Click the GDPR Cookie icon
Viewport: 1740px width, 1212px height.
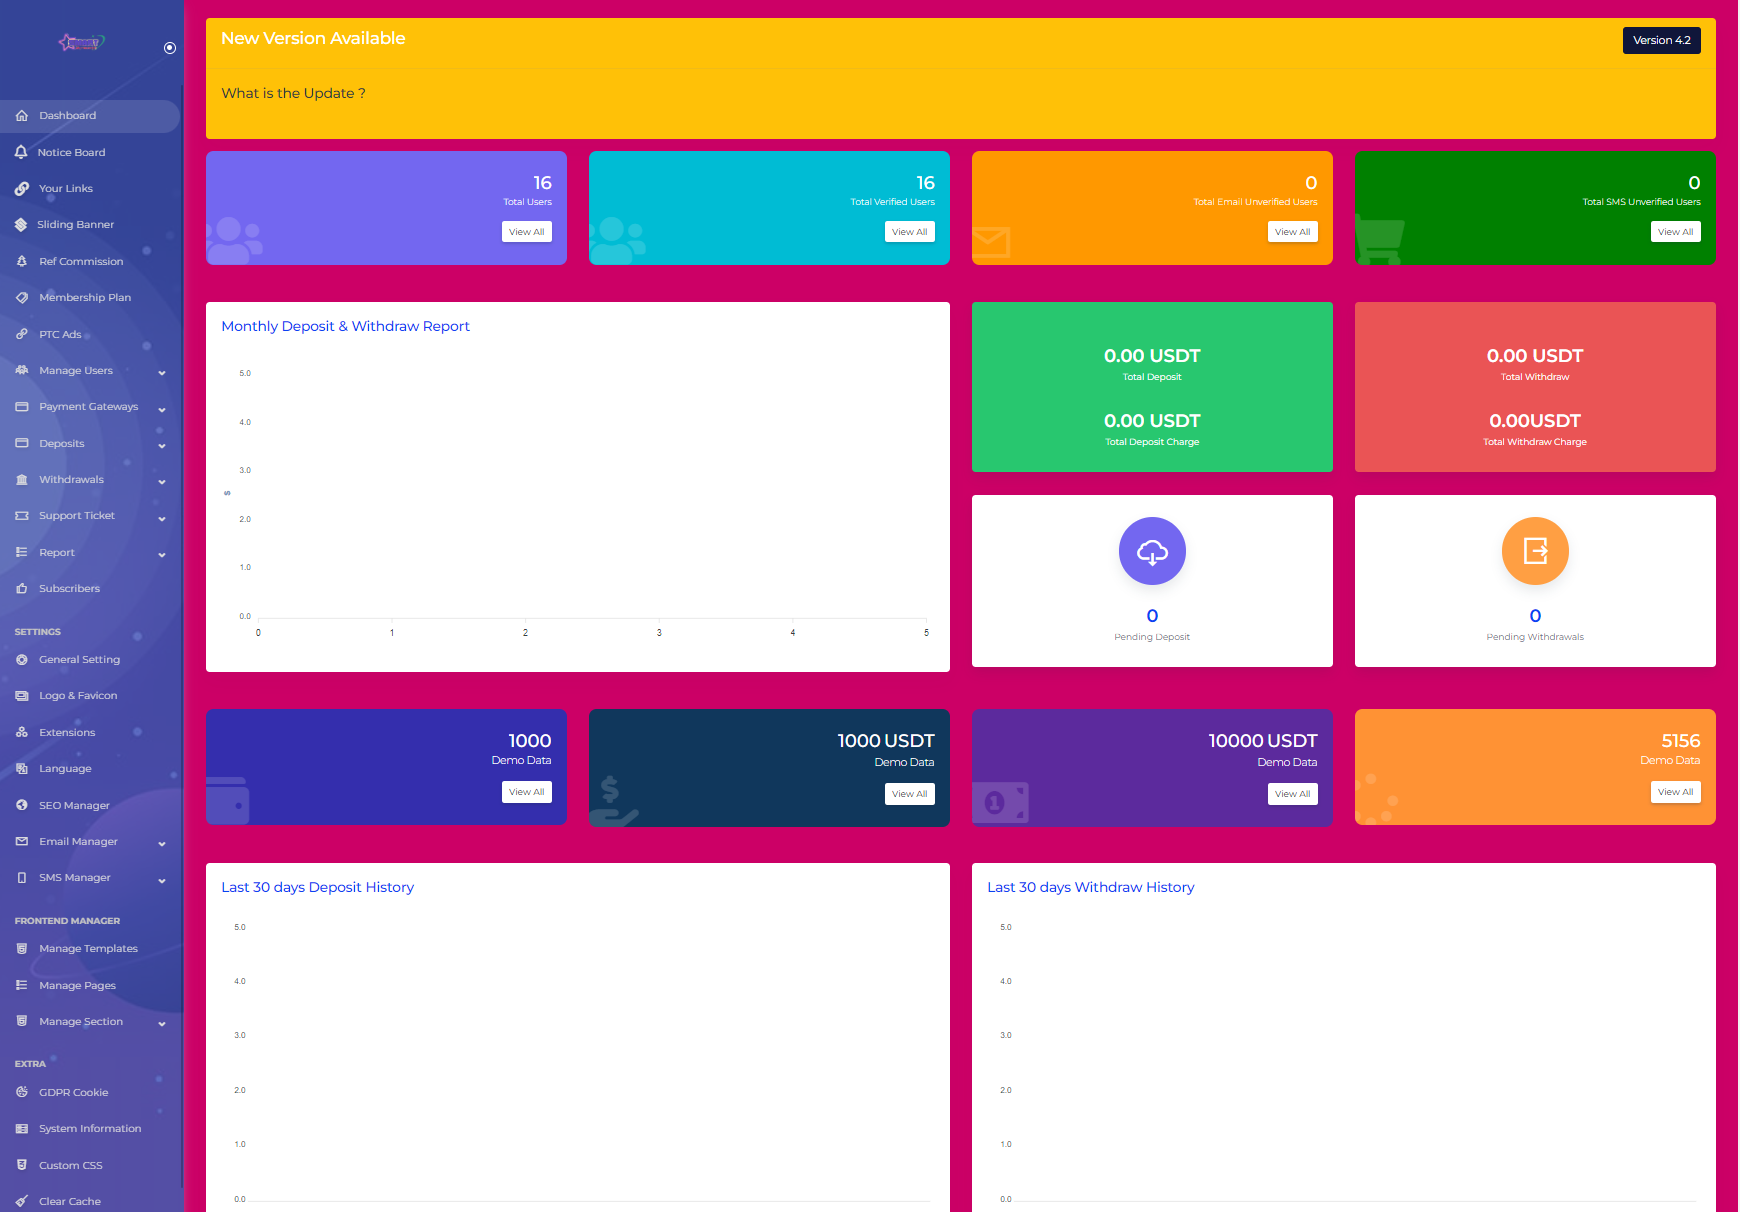tap(22, 1093)
